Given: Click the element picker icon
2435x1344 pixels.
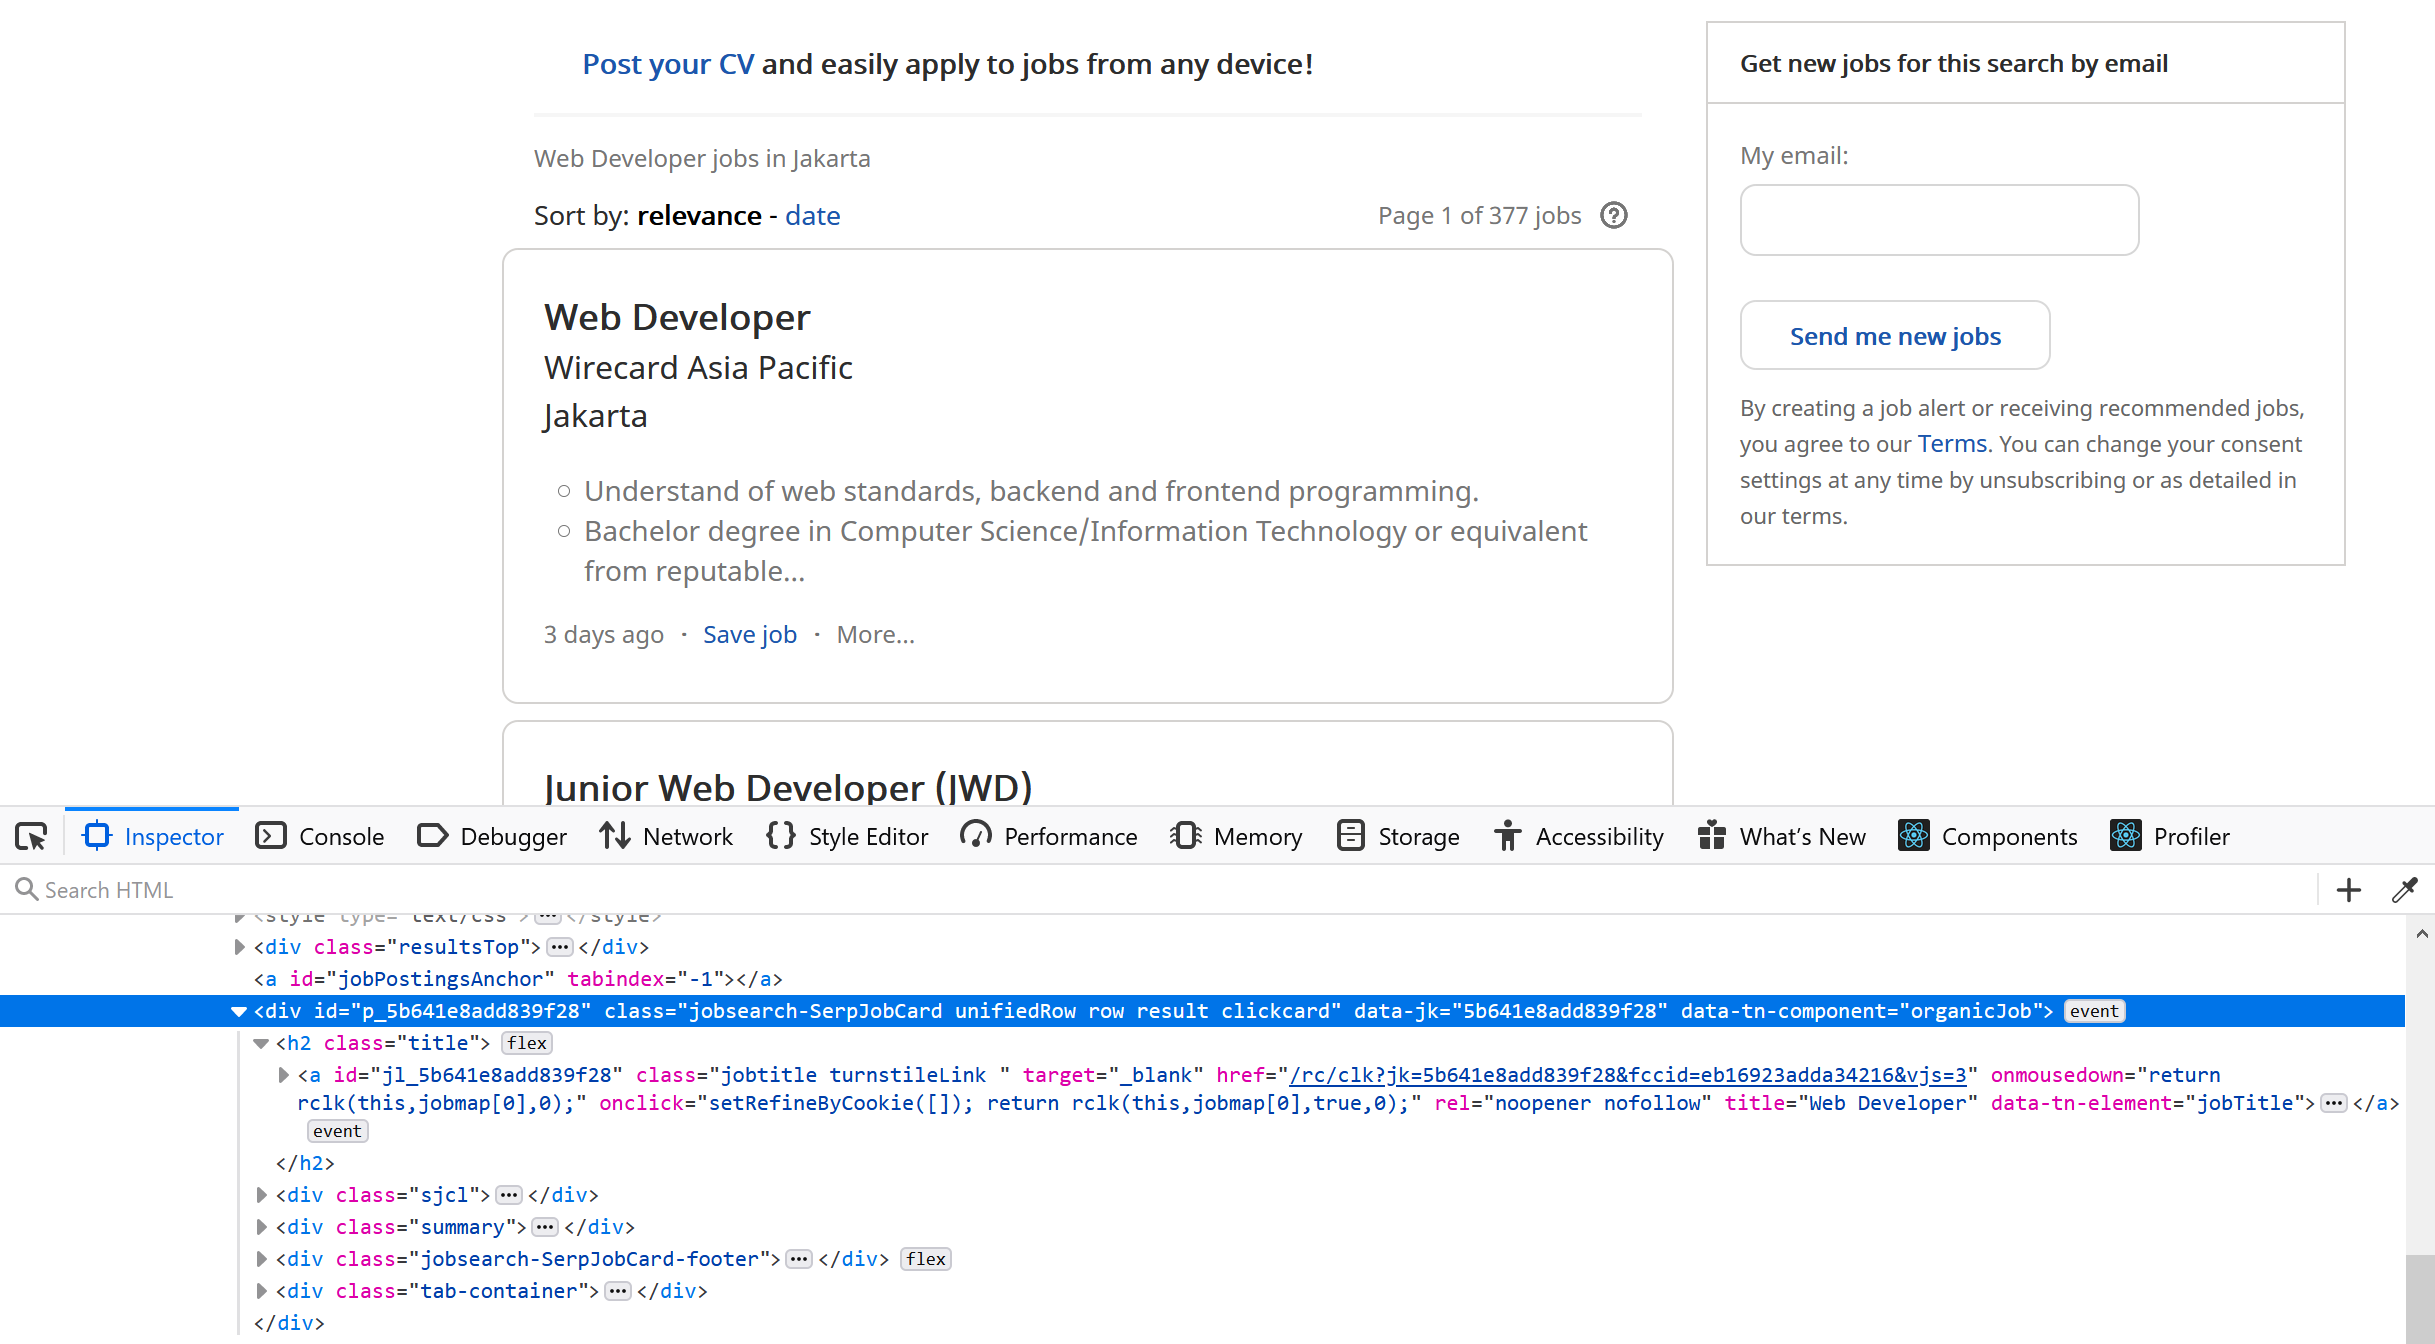Looking at the screenshot, I should (31, 836).
